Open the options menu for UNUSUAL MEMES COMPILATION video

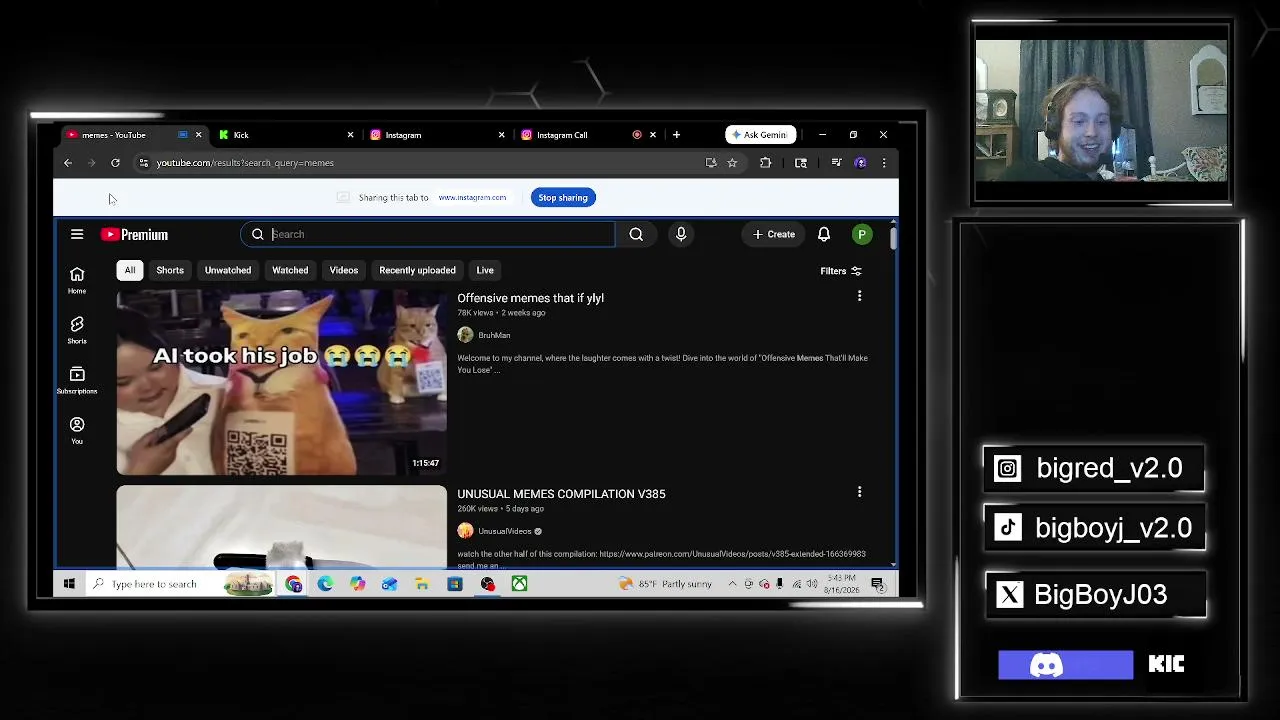coord(859,492)
